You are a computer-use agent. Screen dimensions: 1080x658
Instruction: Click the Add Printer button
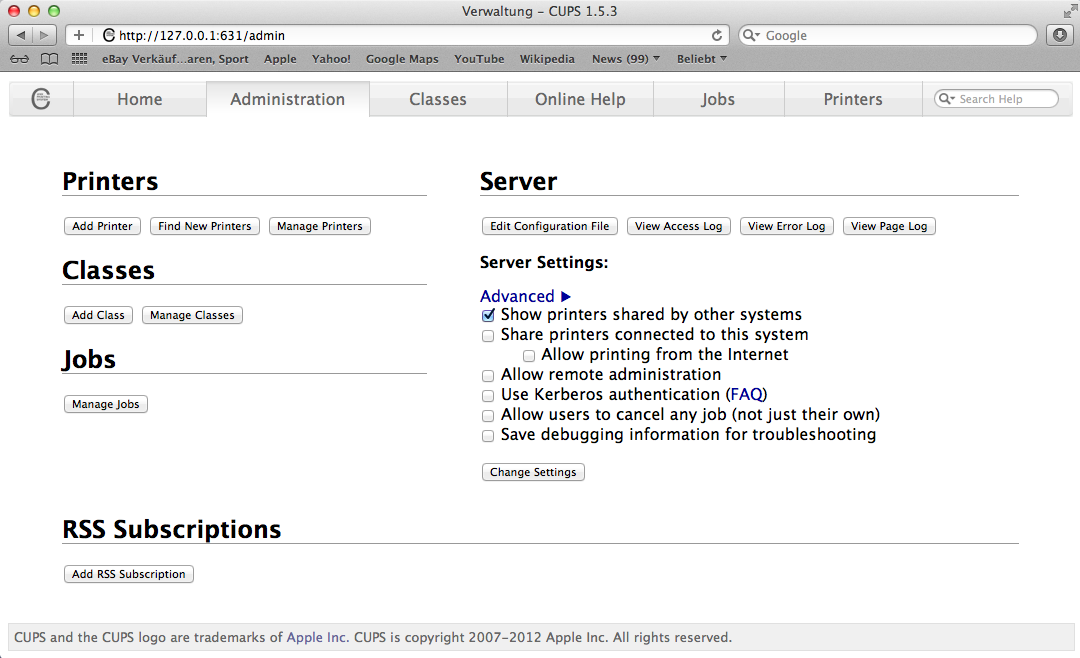click(x=103, y=226)
